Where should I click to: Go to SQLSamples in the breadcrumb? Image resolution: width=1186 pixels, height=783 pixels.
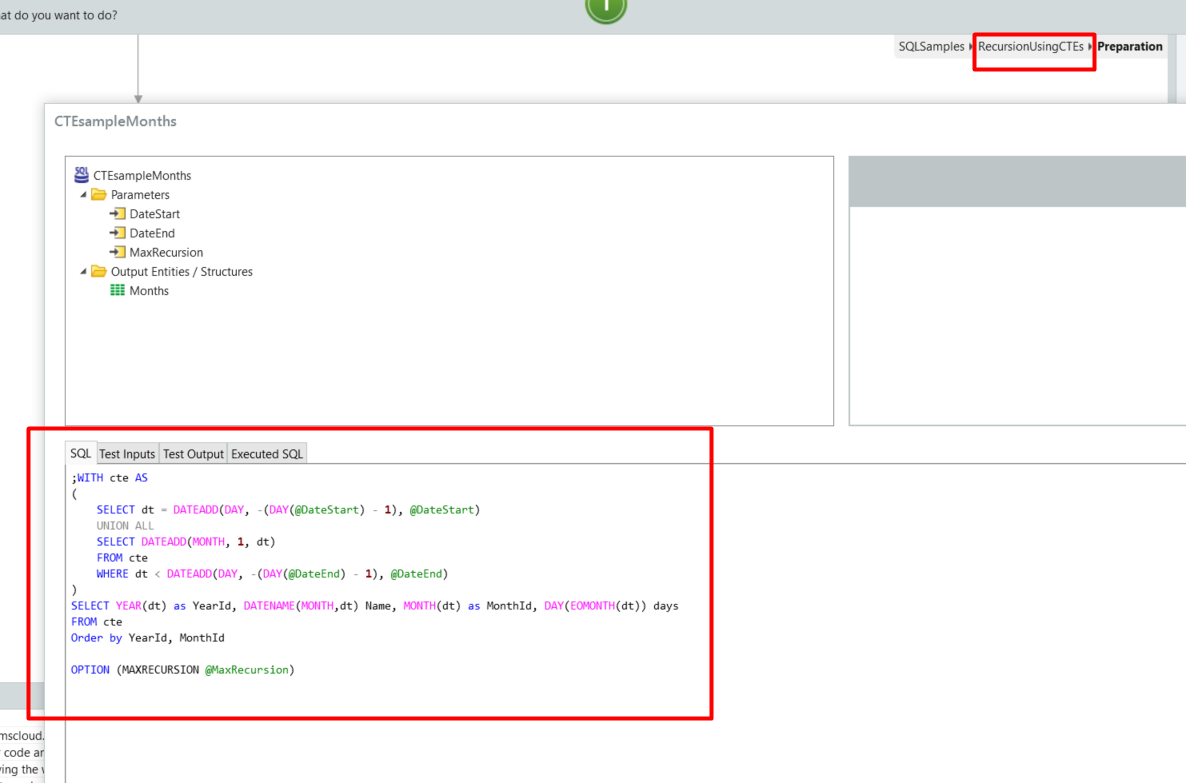(931, 47)
